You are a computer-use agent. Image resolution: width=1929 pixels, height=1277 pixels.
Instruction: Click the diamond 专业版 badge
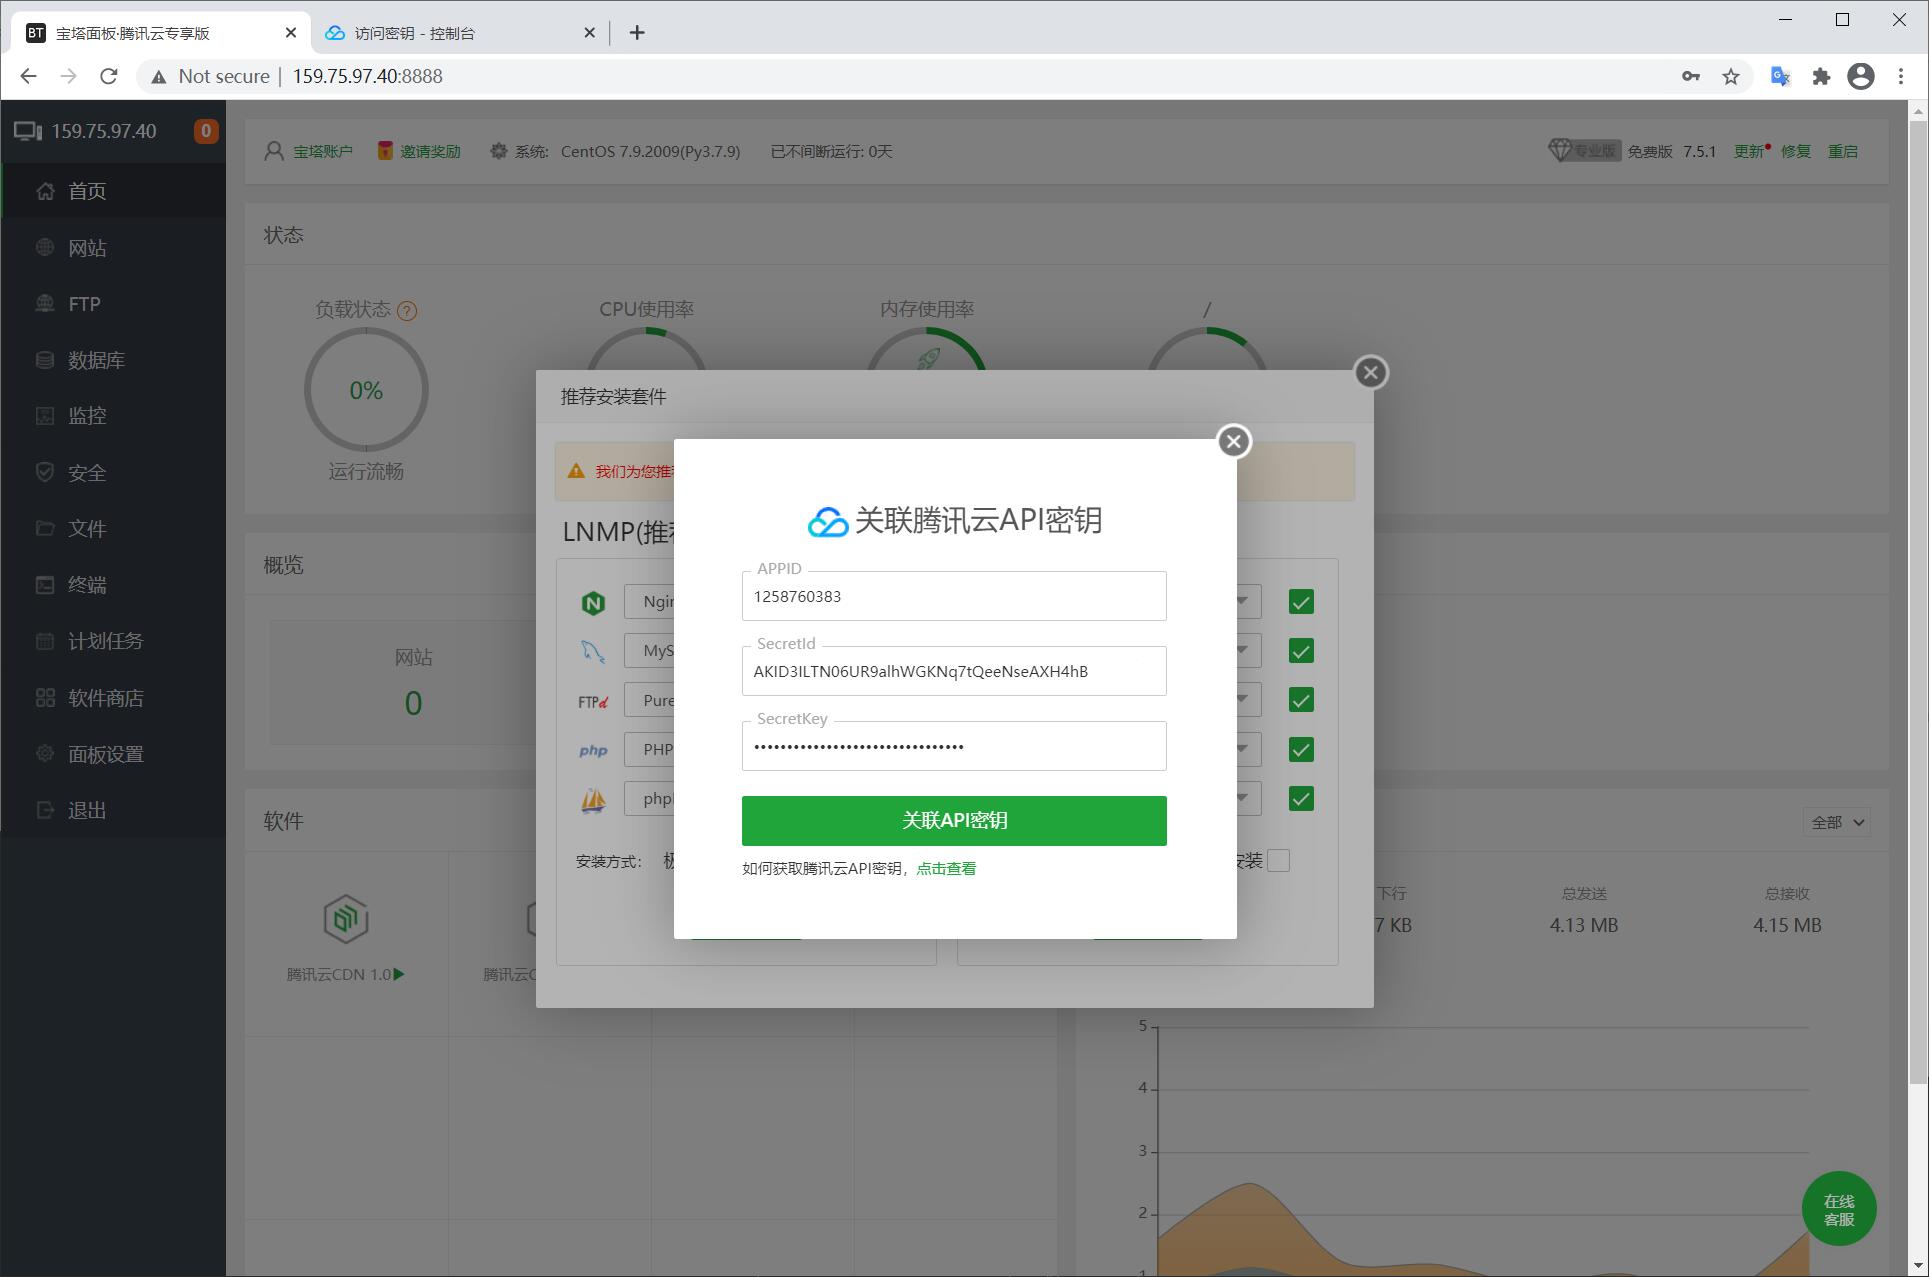pos(1584,151)
